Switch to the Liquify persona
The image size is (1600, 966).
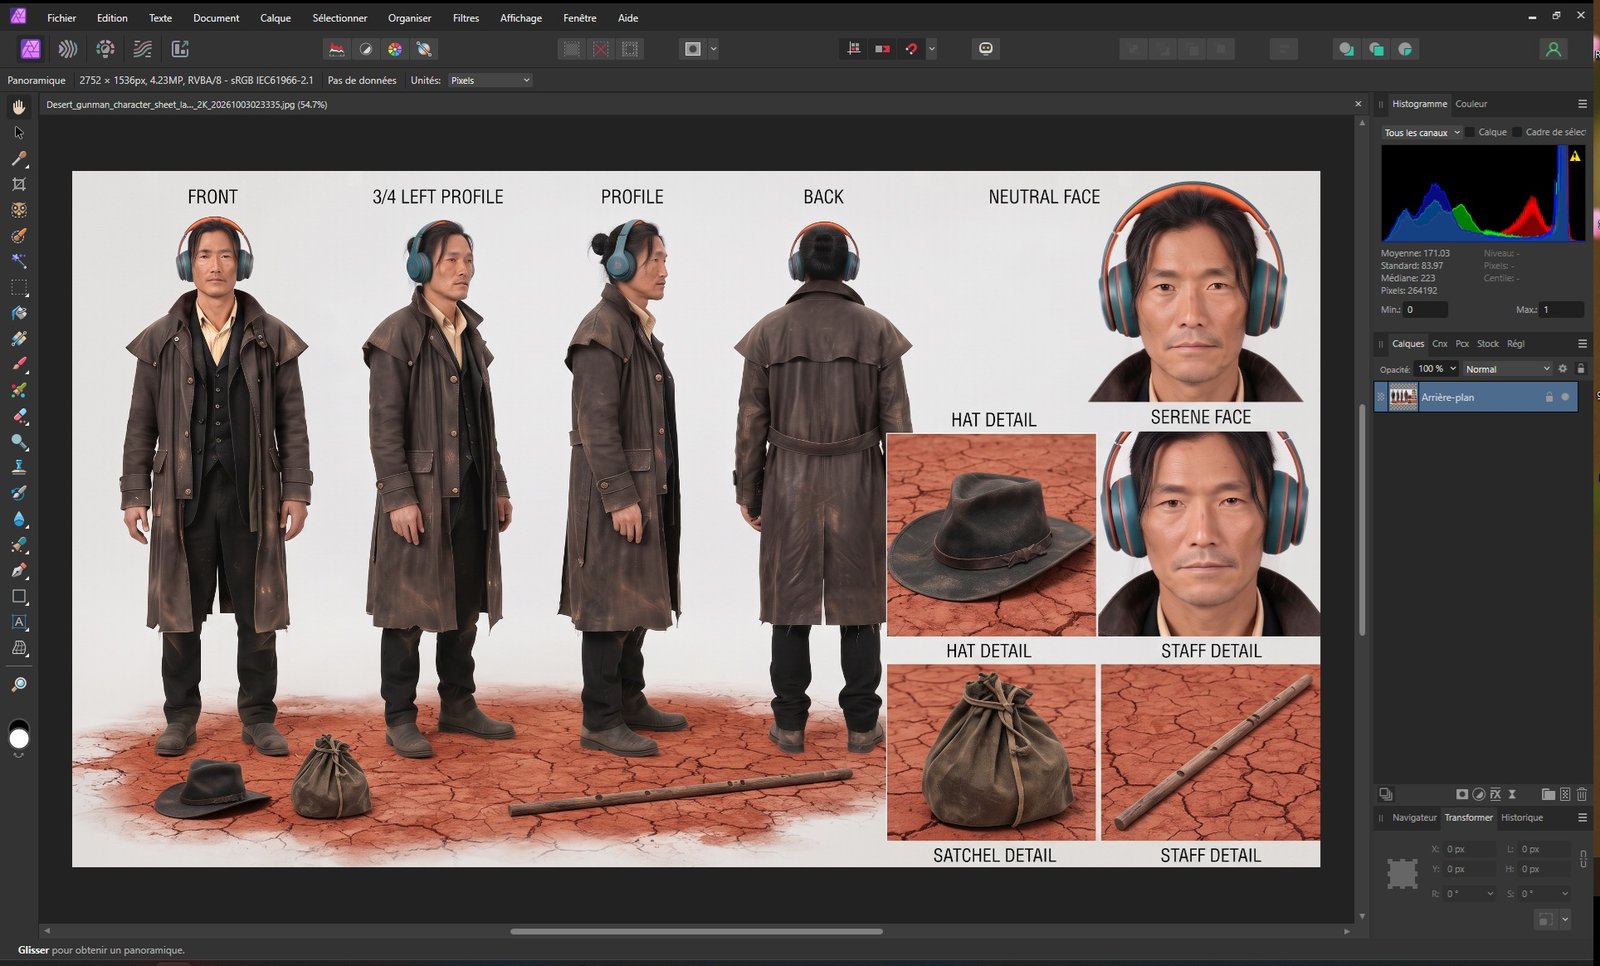(68, 49)
